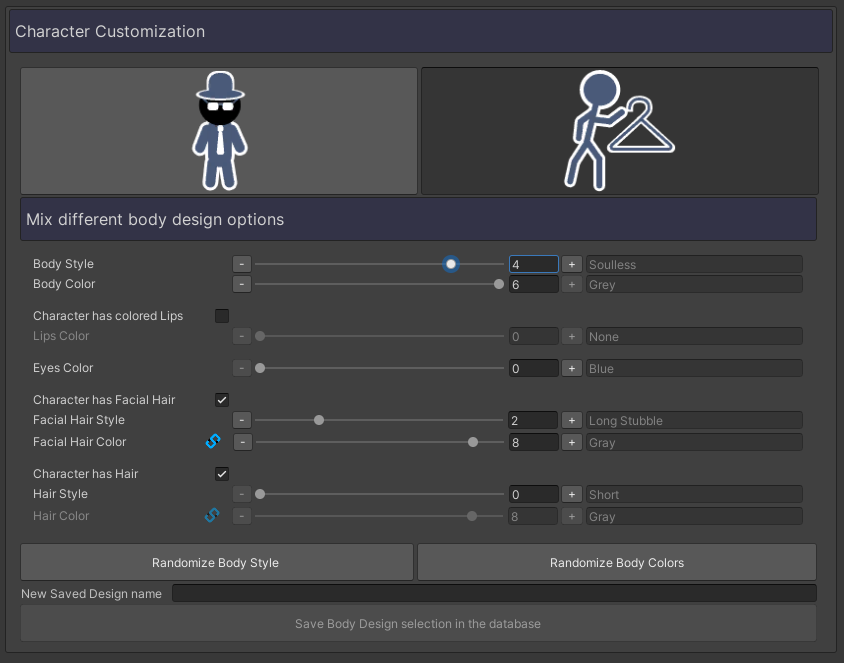Viewport: 844px width, 663px height.
Task: Click the Body Style slider handle
Action: 451,264
